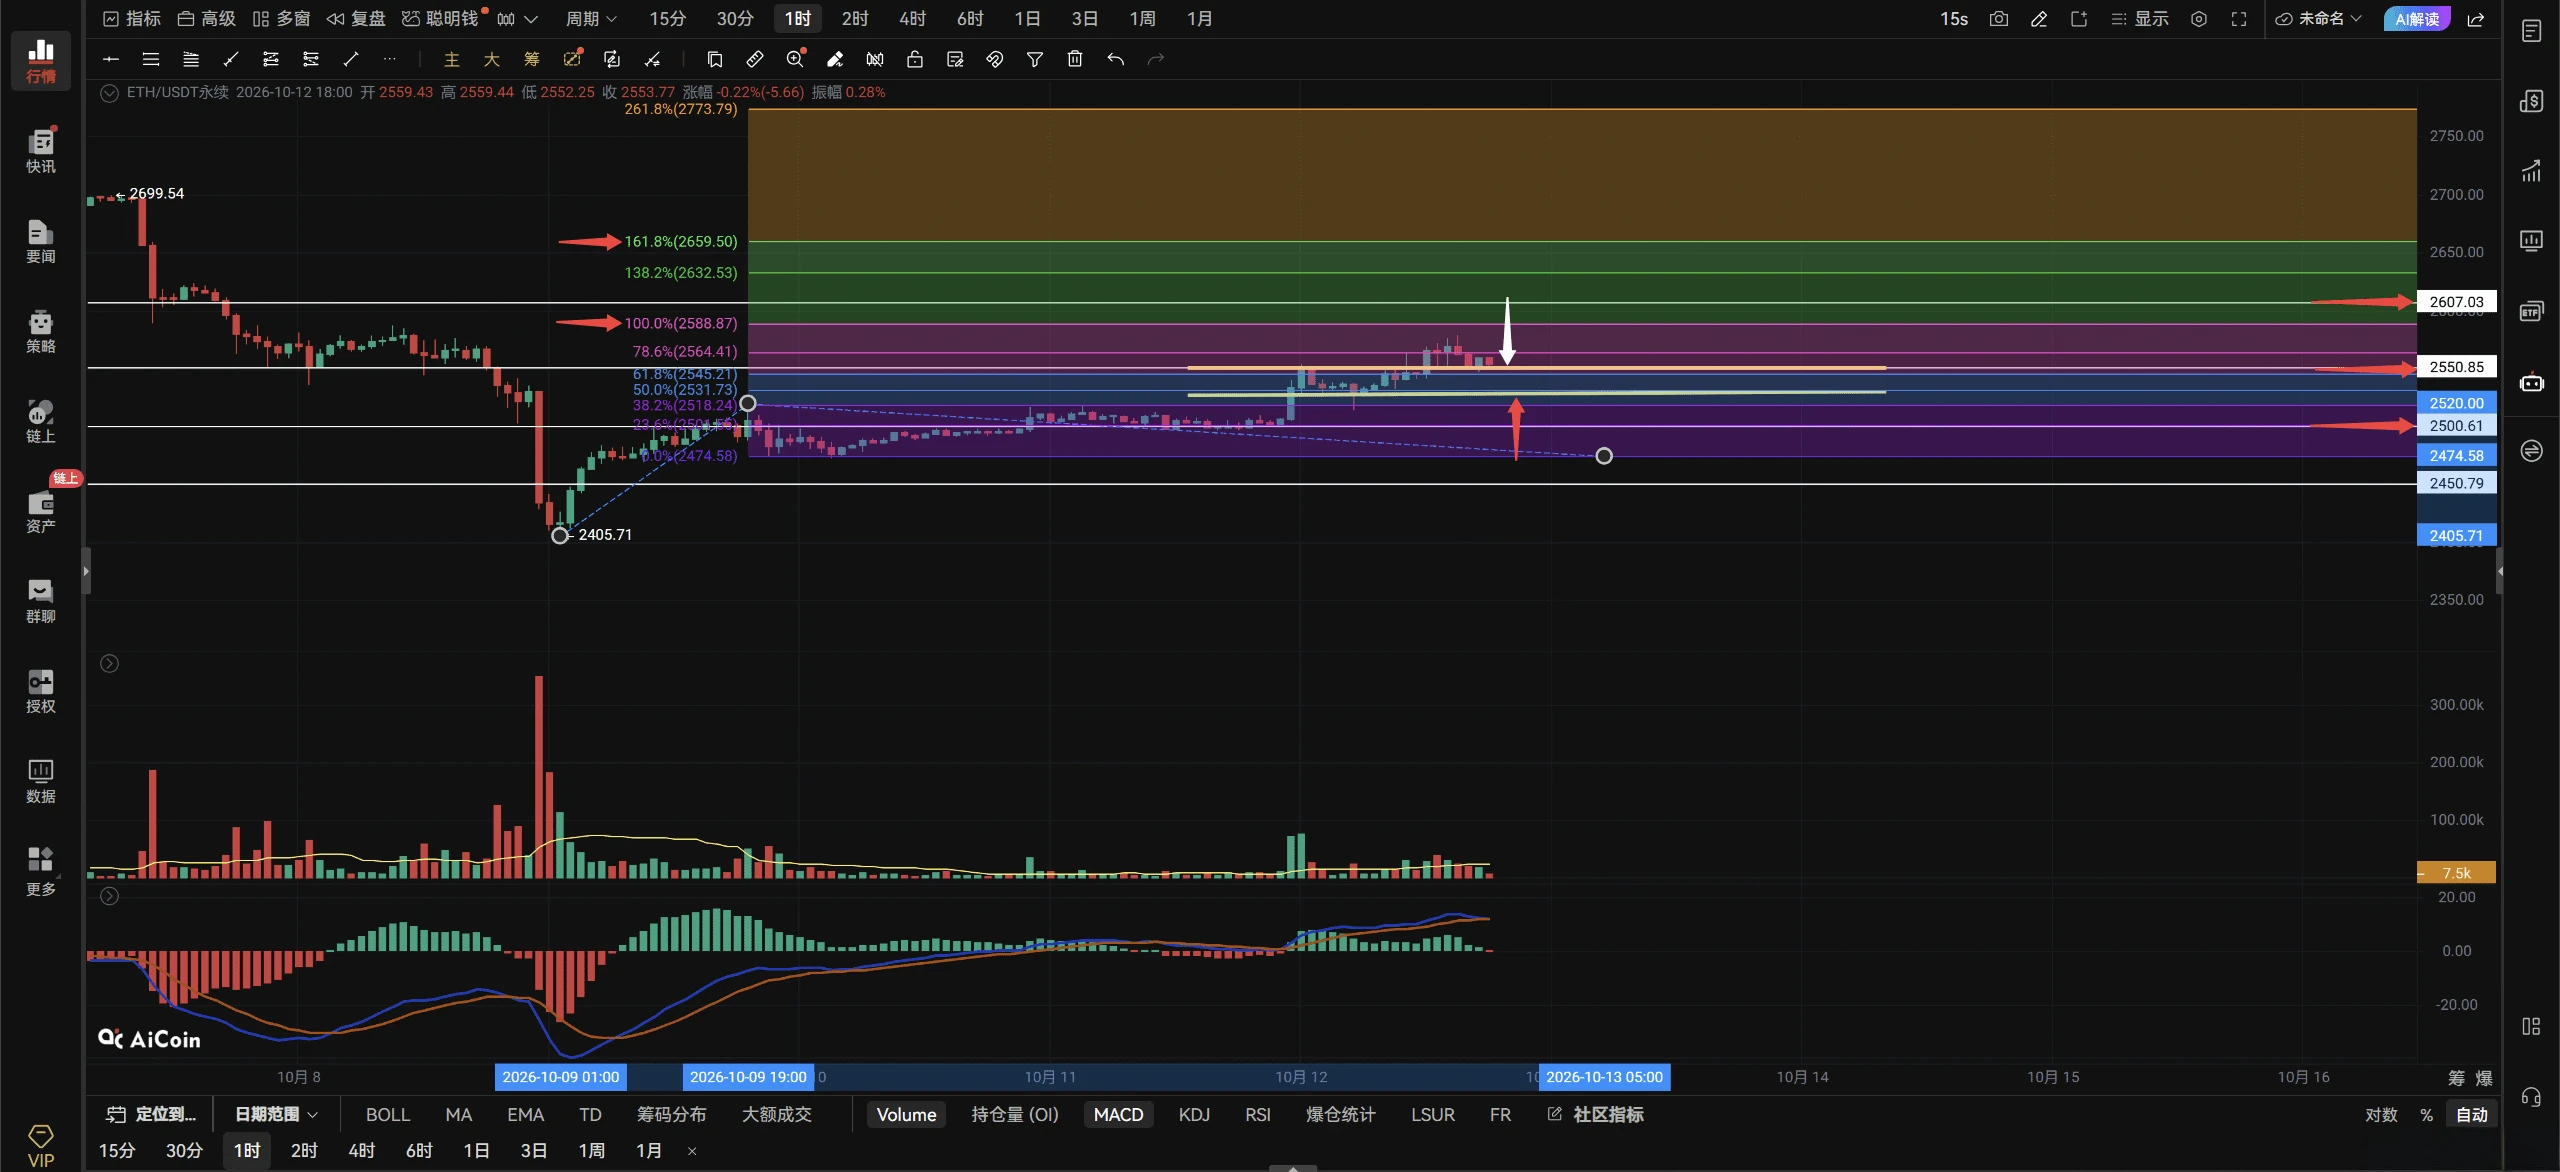Click the 复盘 replay button

point(357,19)
